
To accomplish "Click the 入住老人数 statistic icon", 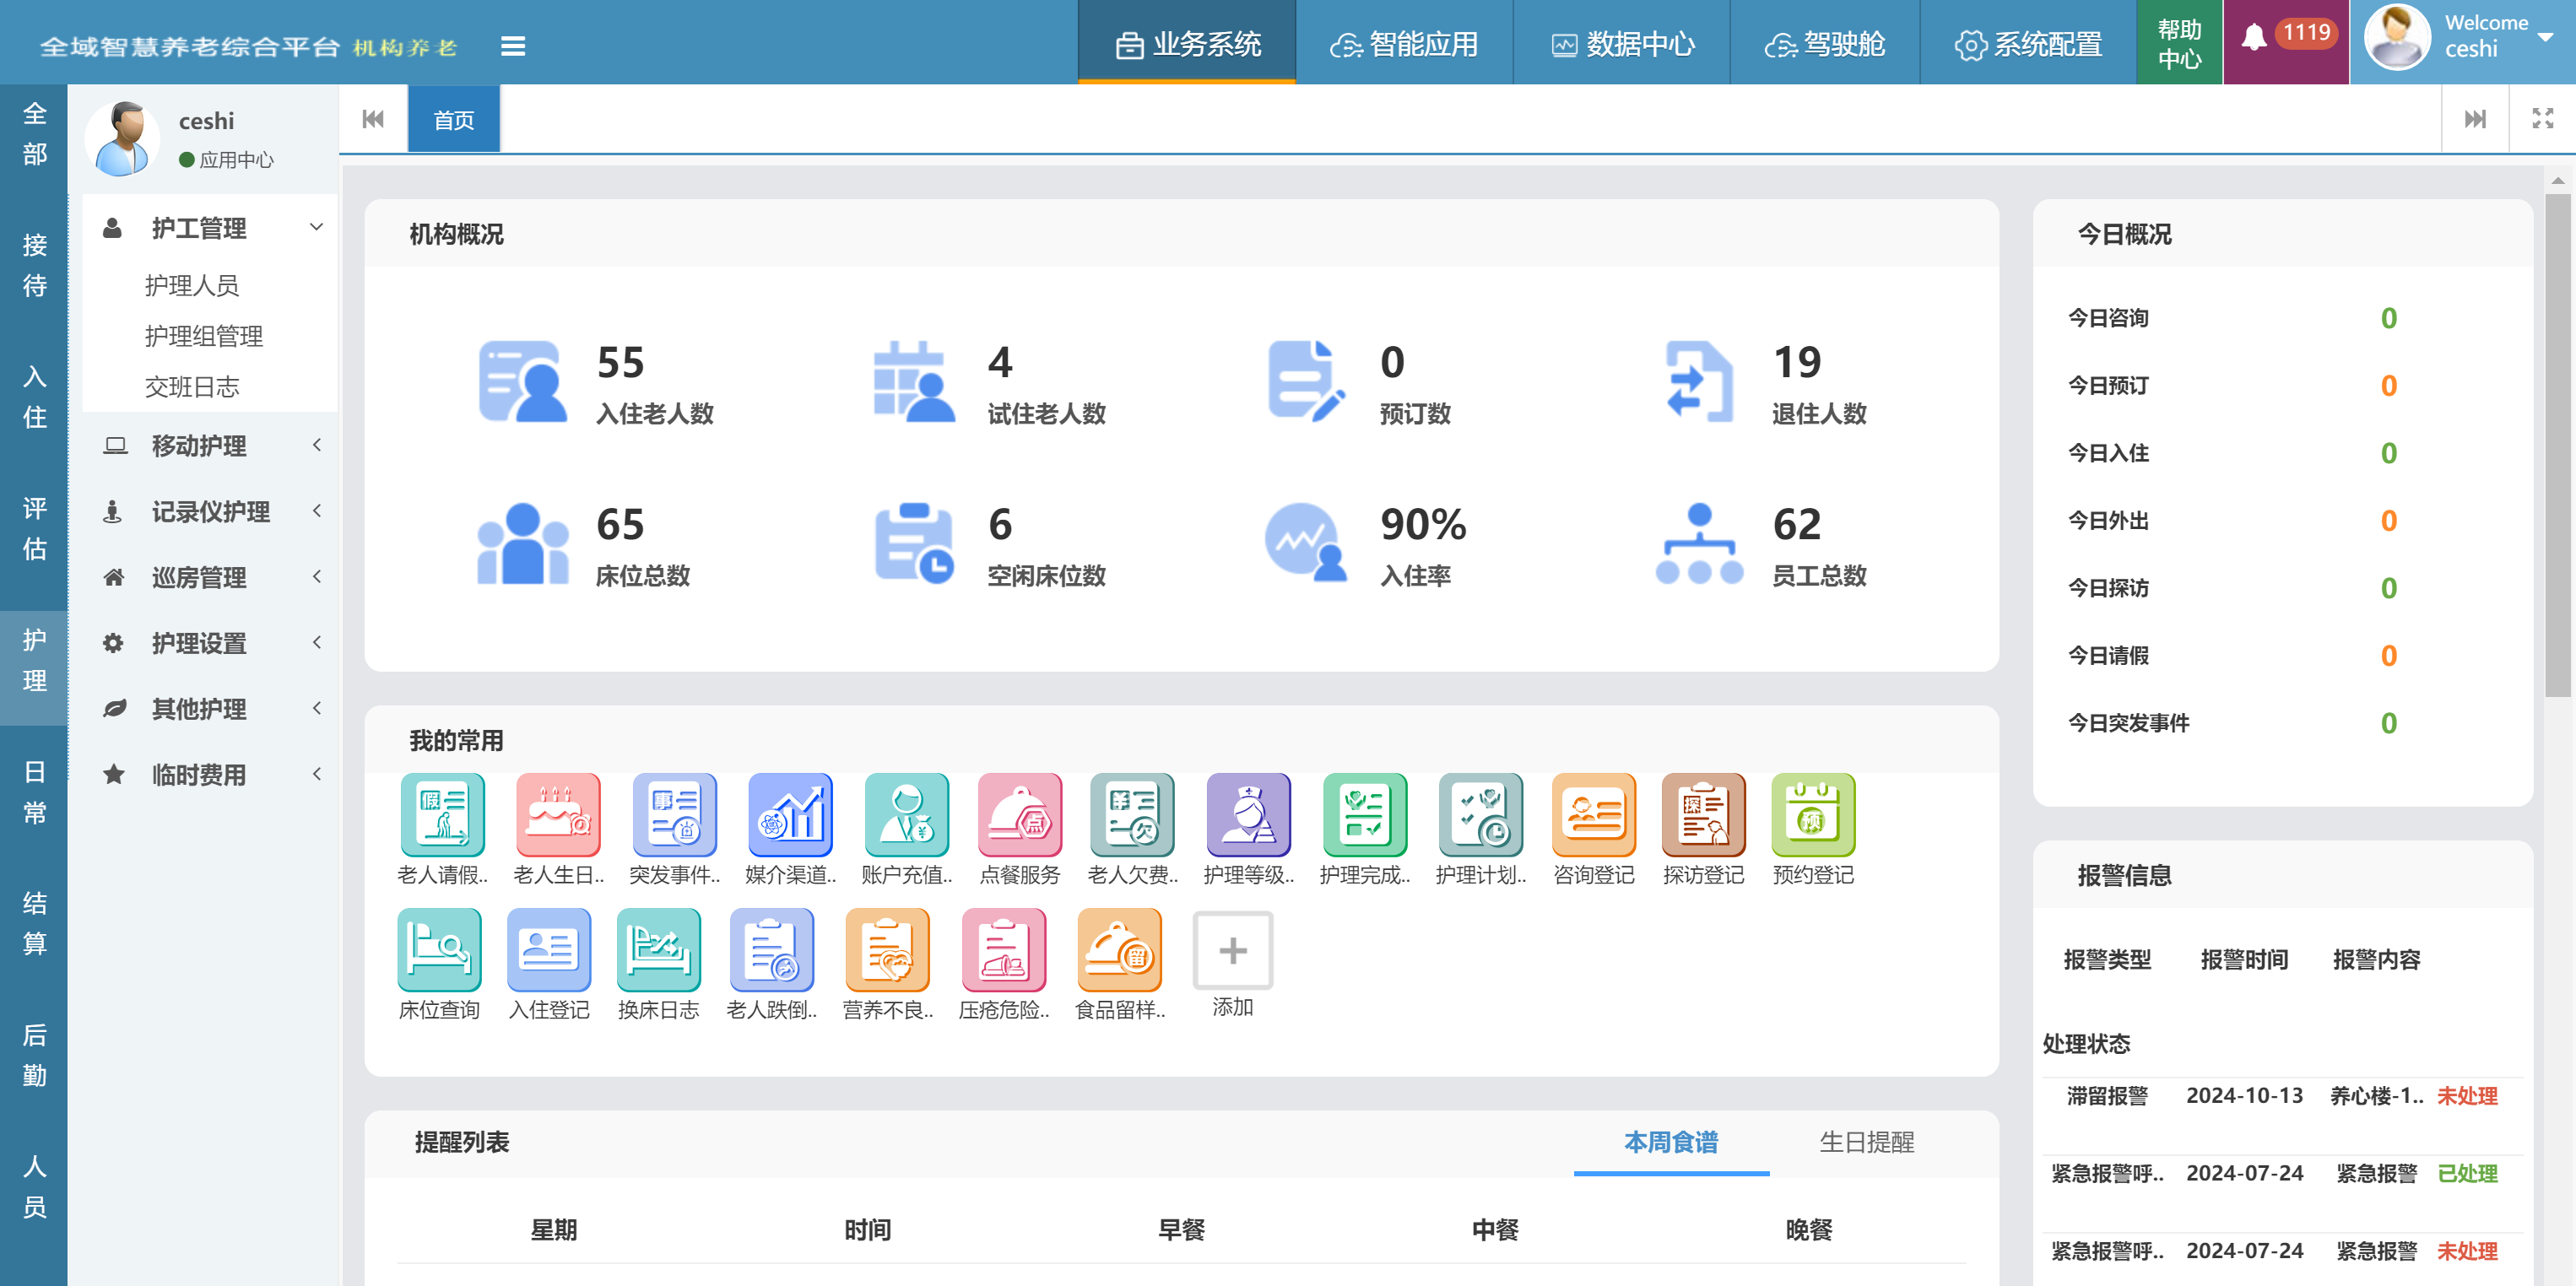I will [x=522, y=381].
